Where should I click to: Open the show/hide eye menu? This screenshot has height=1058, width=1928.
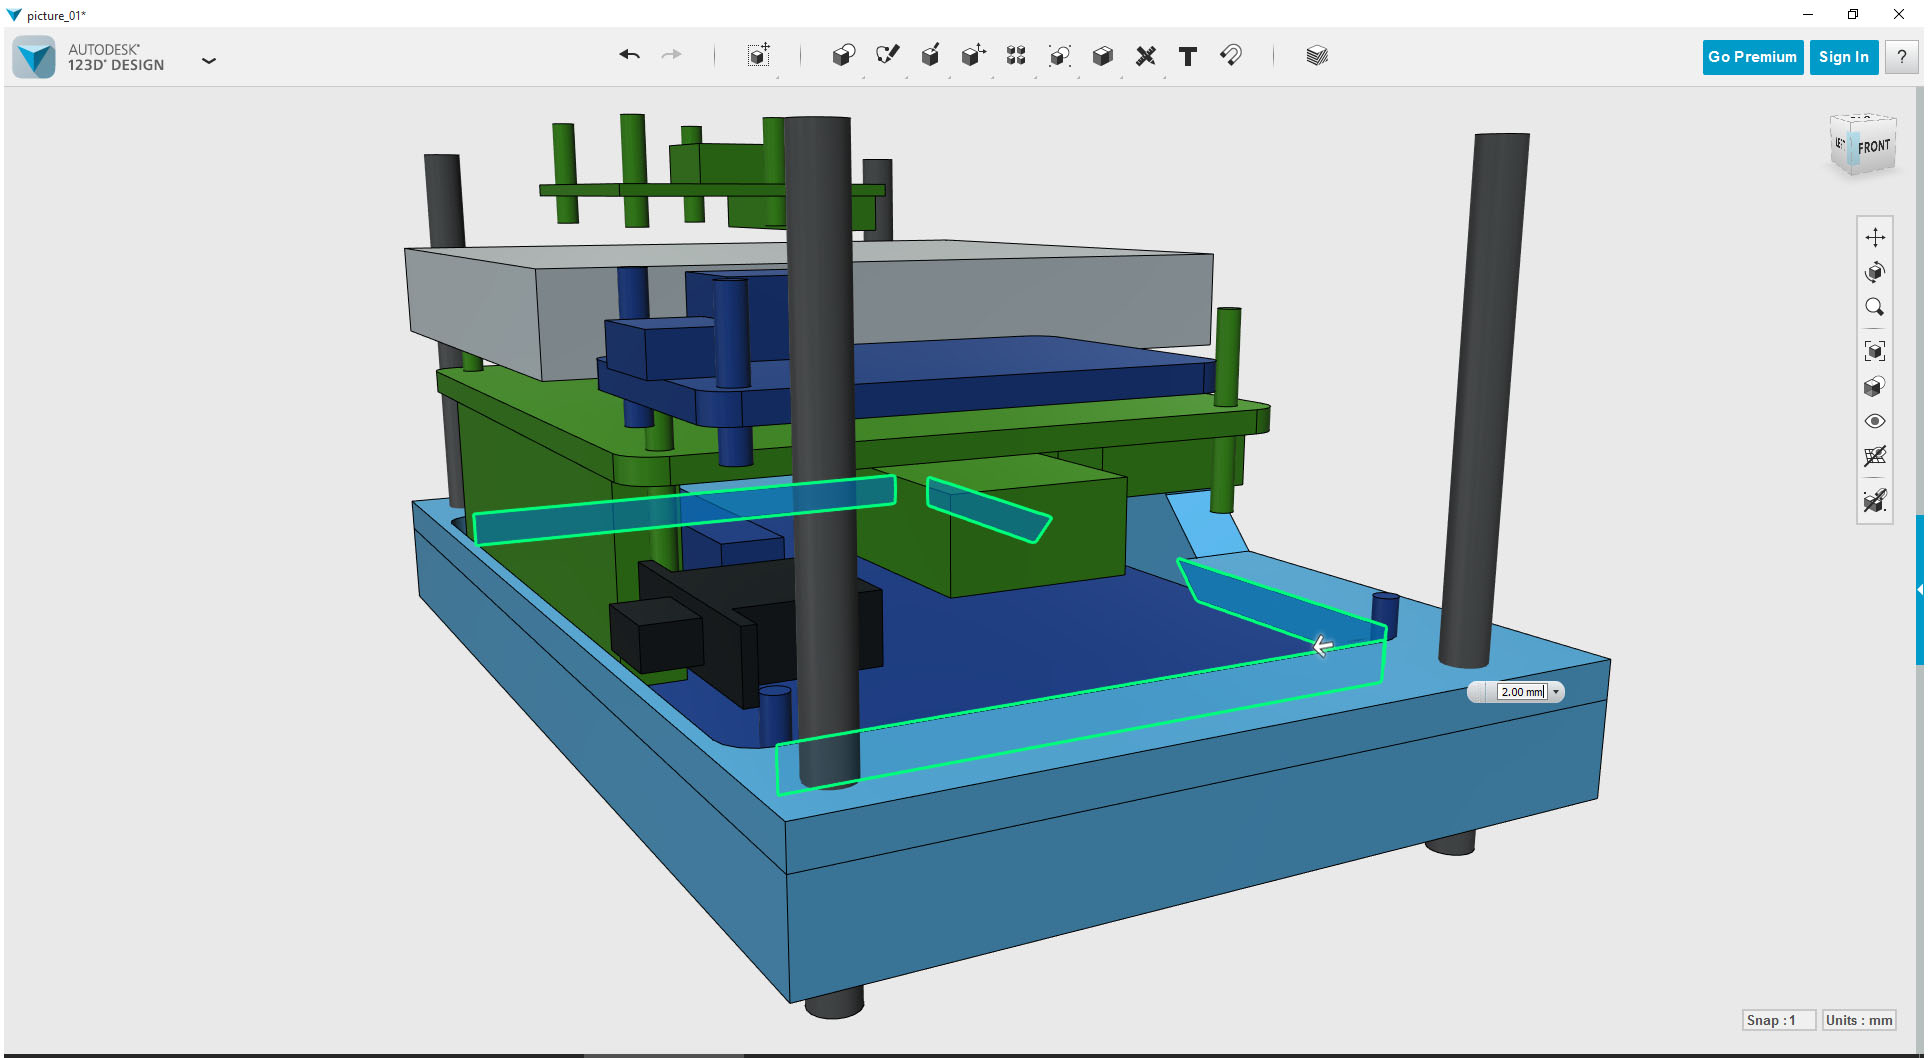click(x=1875, y=421)
